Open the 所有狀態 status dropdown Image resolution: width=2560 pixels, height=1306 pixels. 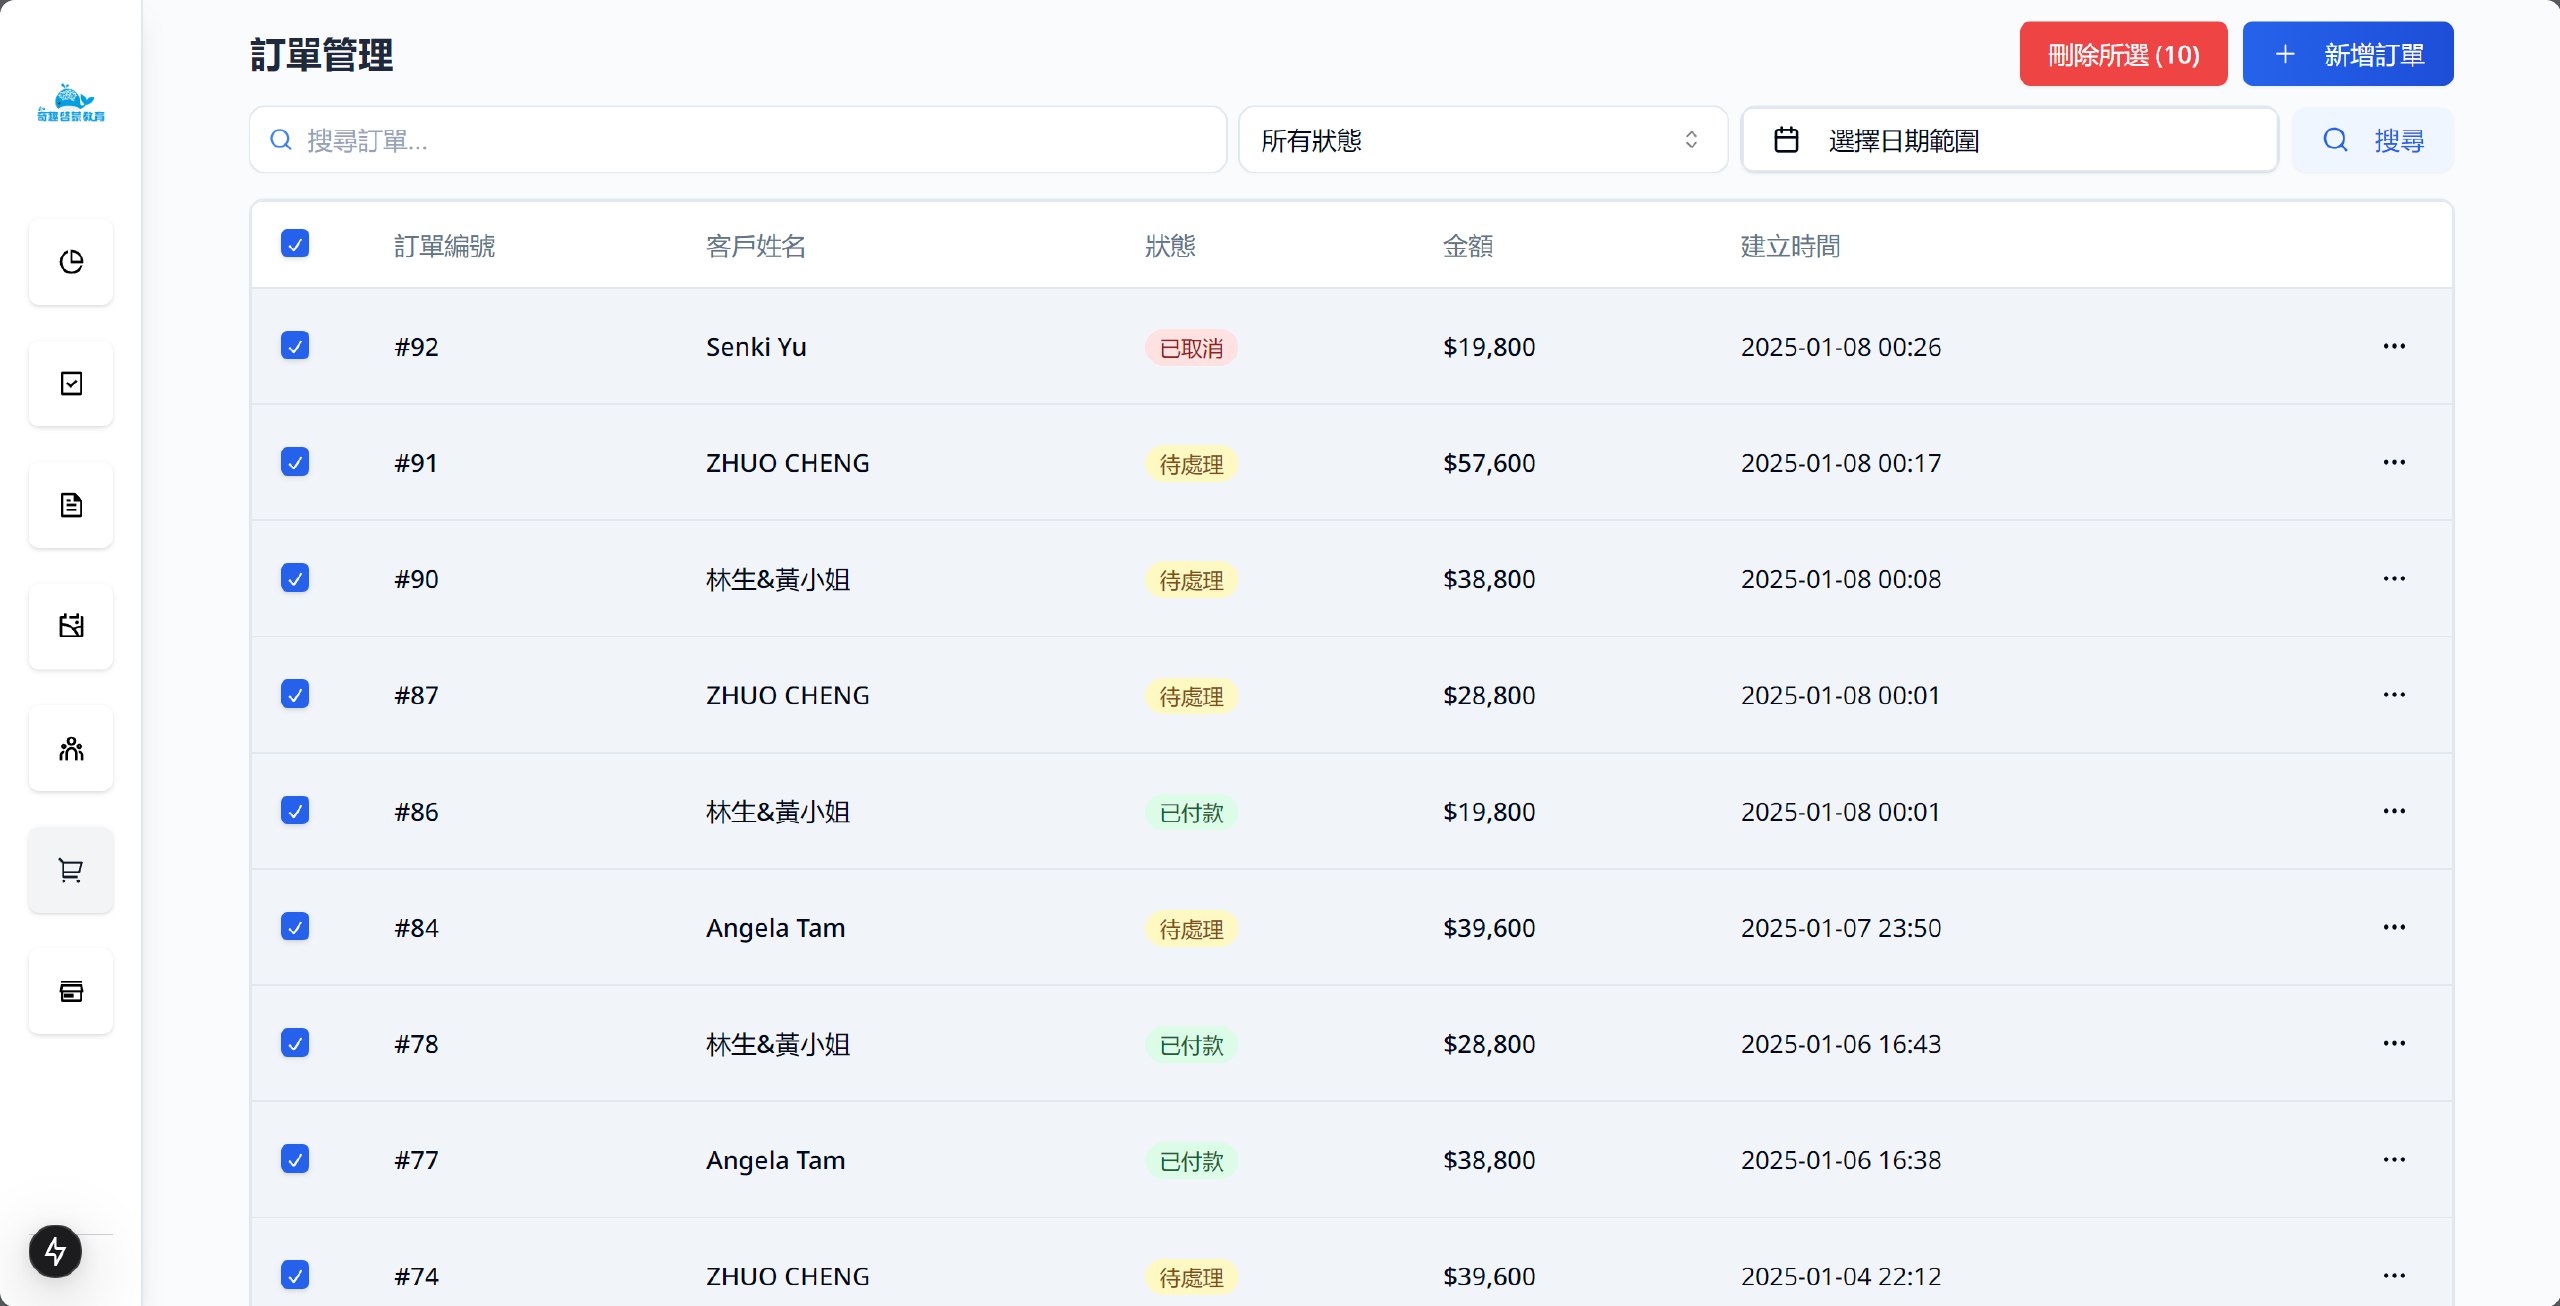pos(1482,140)
